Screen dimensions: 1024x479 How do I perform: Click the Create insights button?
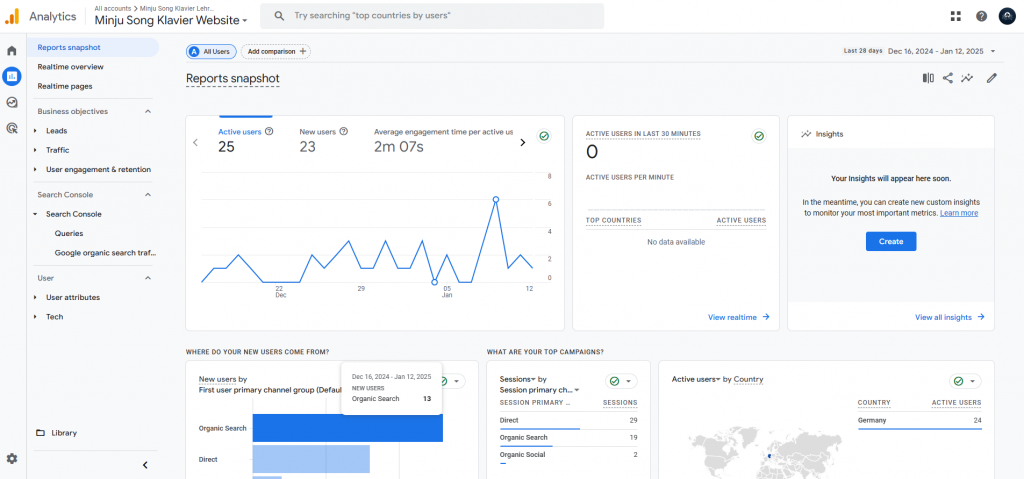[890, 241]
